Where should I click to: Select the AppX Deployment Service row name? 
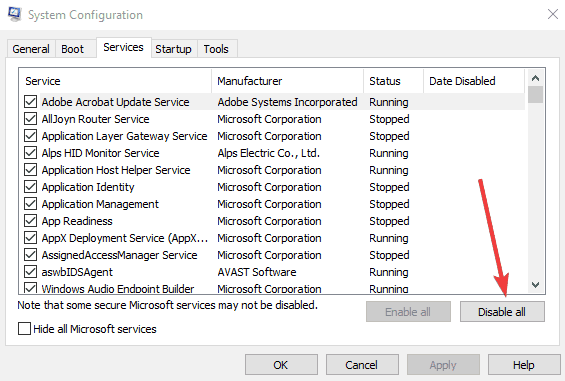point(125,238)
